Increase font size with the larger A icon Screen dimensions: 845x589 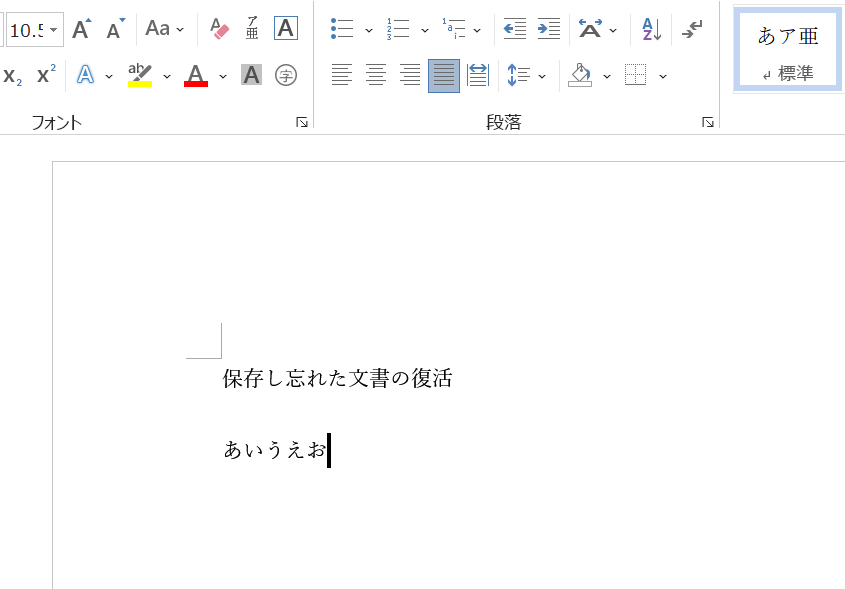pyautogui.click(x=81, y=29)
